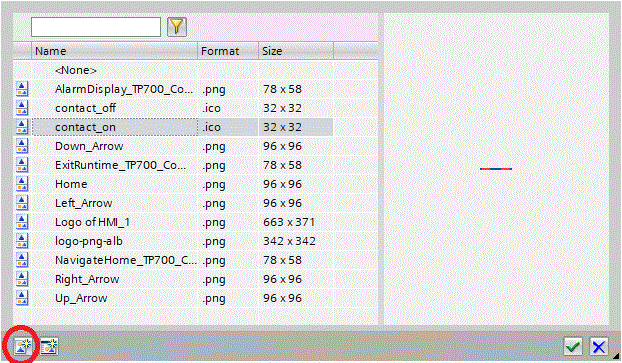Viewport: 622px width, 363px height.
Task: Click the filter text input field
Action: (x=96, y=27)
